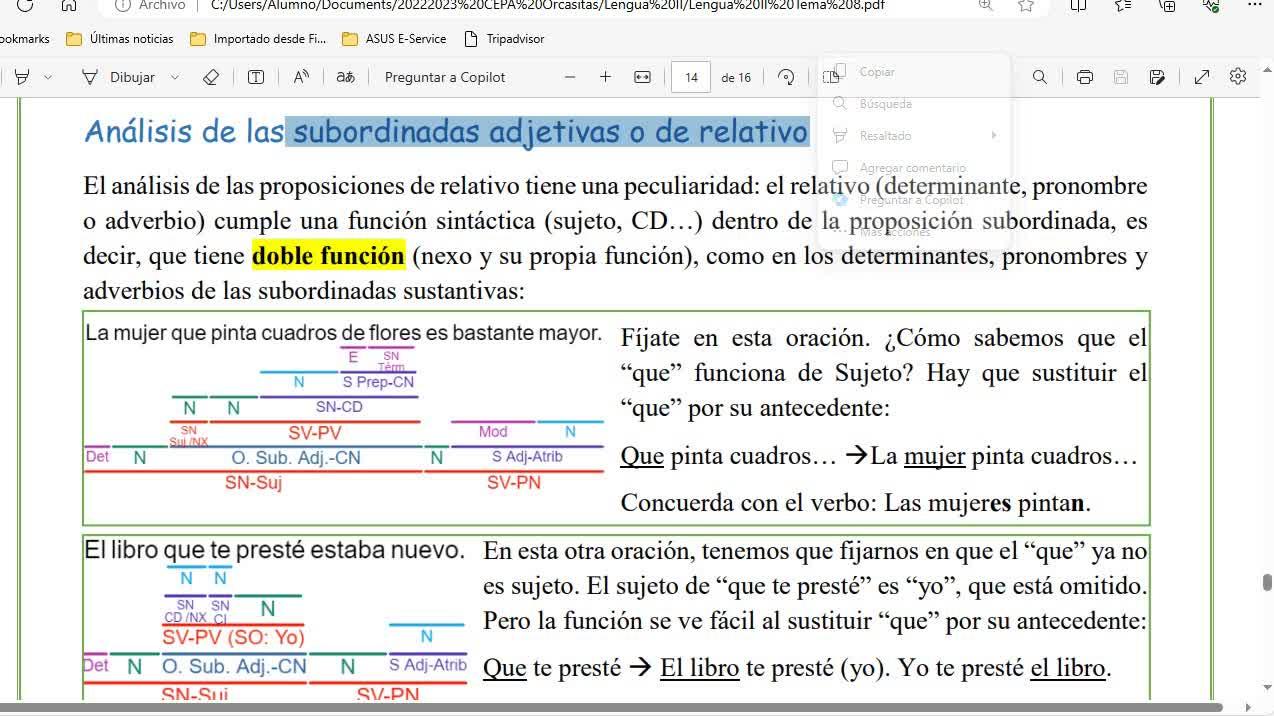This screenshot has width=1274, height=716.
Task: Open PDF settings gear
Action: (x=1238, y=77)
